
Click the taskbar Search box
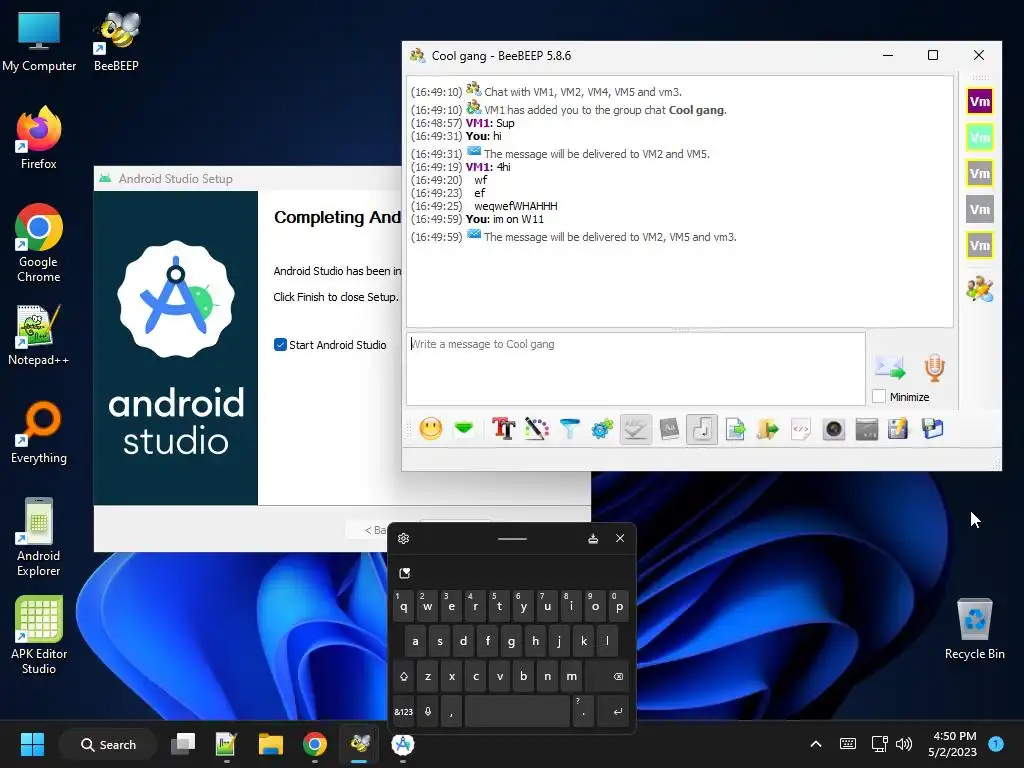tap(108, 744)
